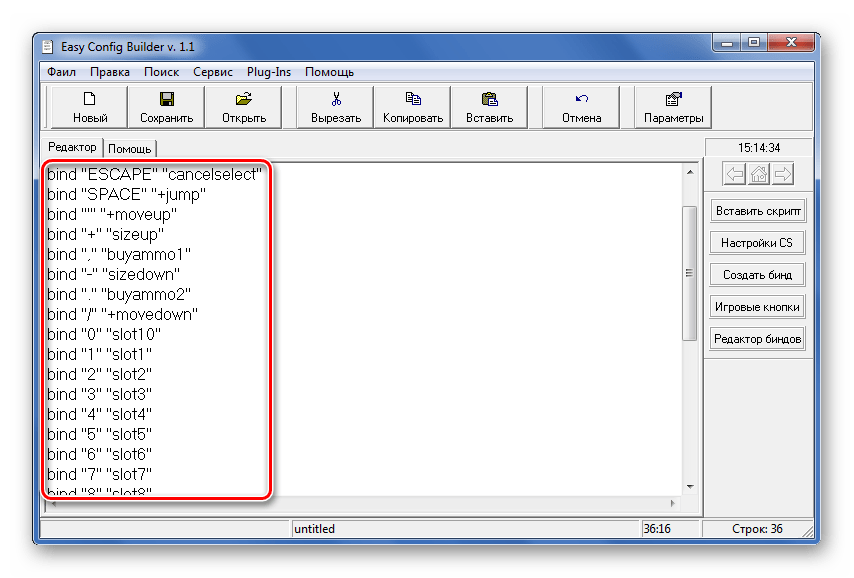Image resolution: width=854 pixels, height=578 pixels.
Task: Switch to the Помощь tab
Action: 130,149
